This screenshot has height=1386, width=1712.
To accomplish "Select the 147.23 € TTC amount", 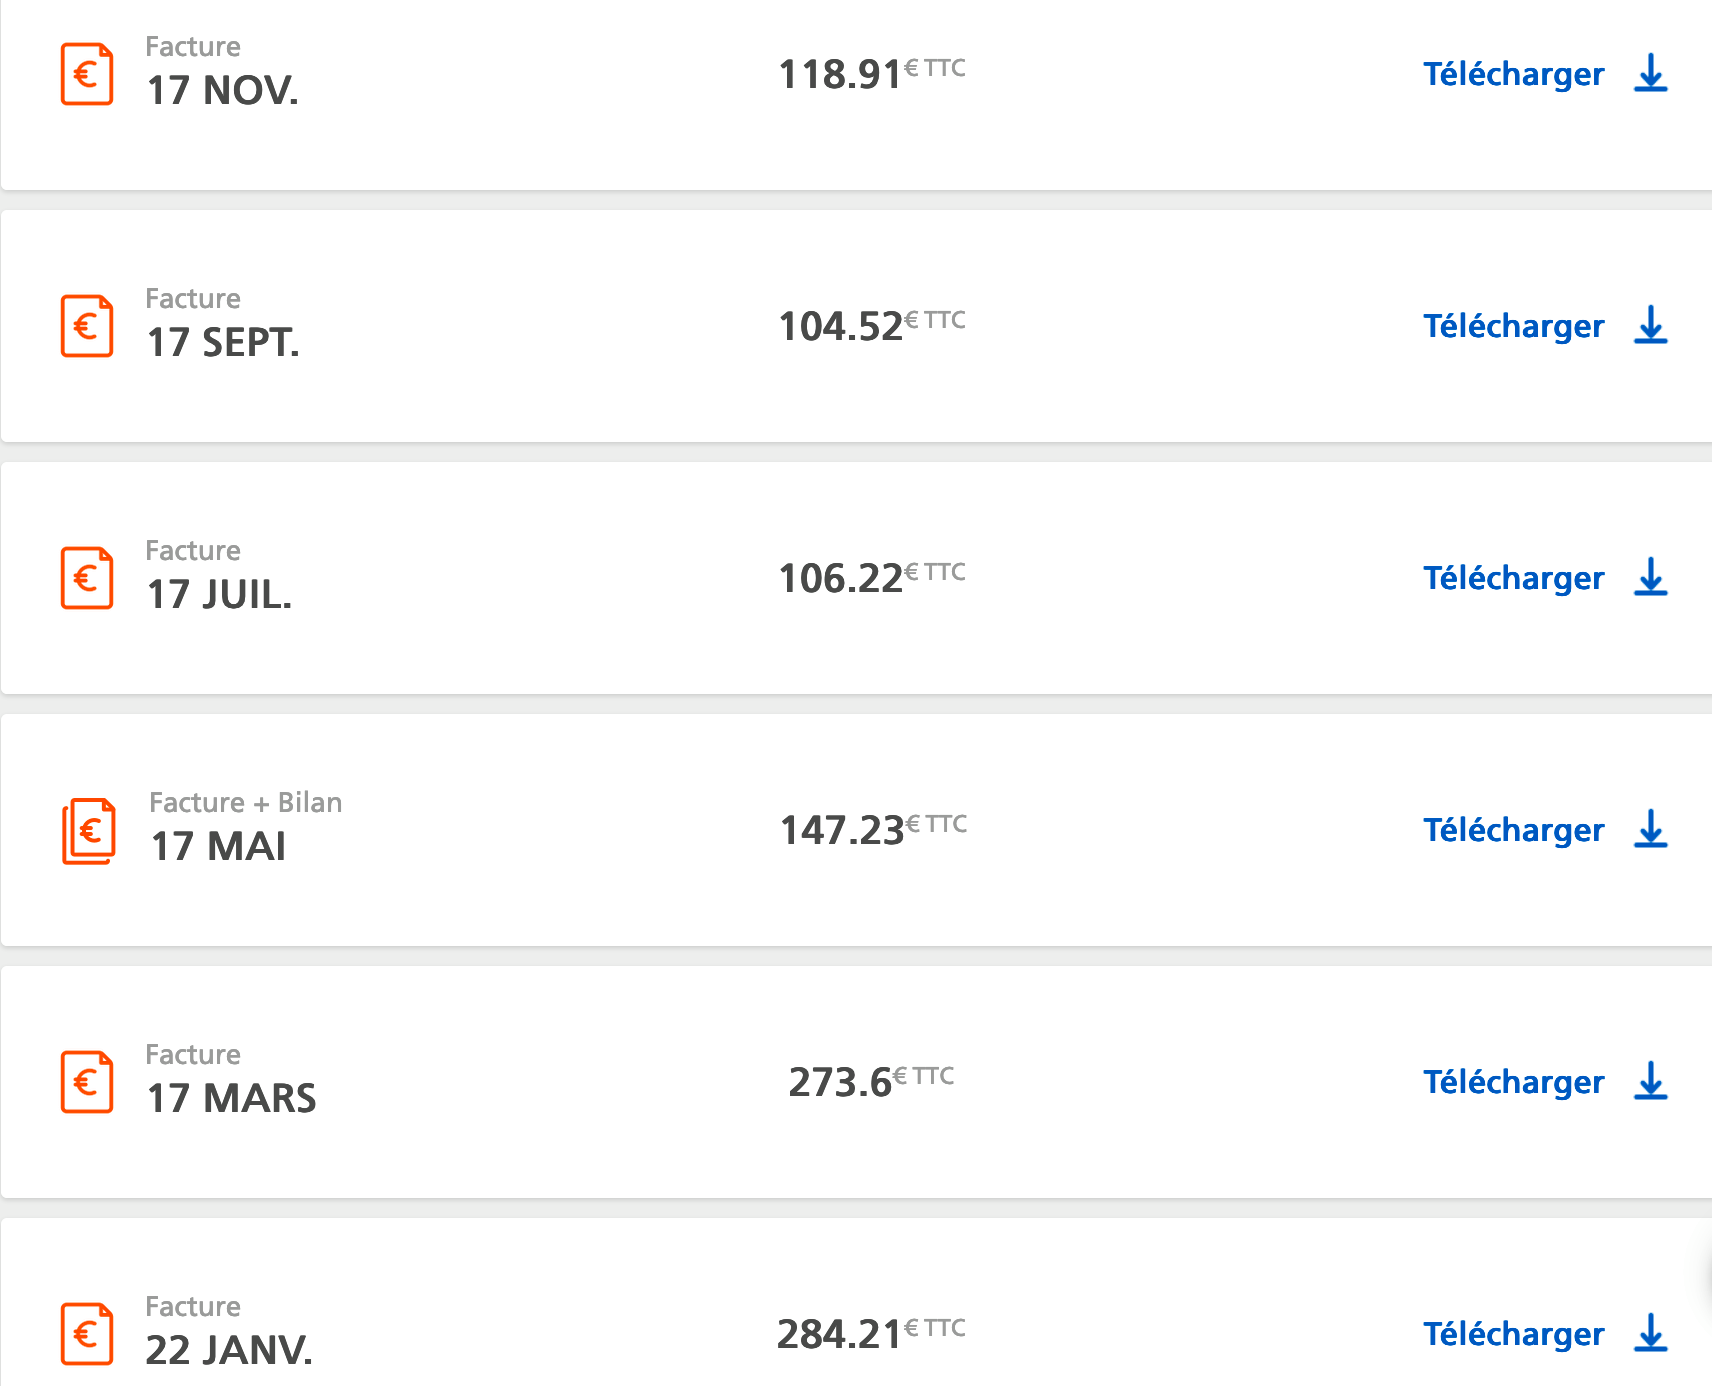I will click(873, 830).
